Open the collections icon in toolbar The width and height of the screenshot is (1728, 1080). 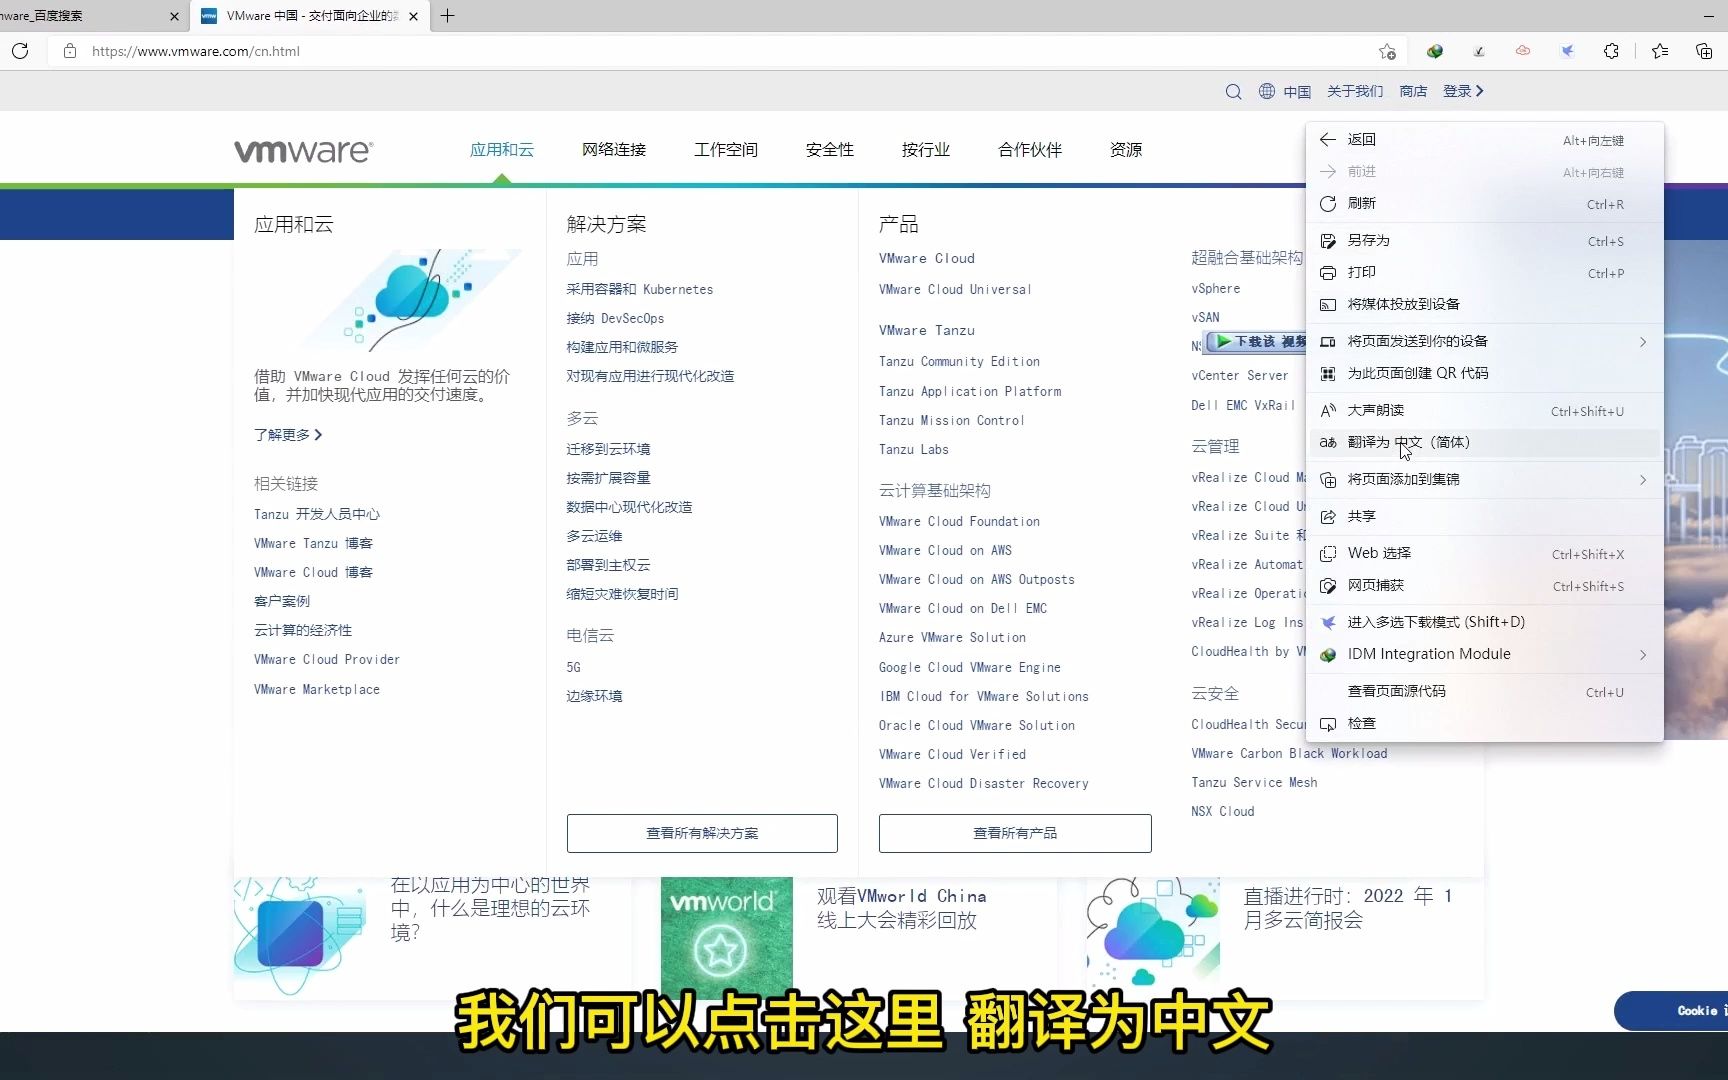click(x=1704, y=51)
